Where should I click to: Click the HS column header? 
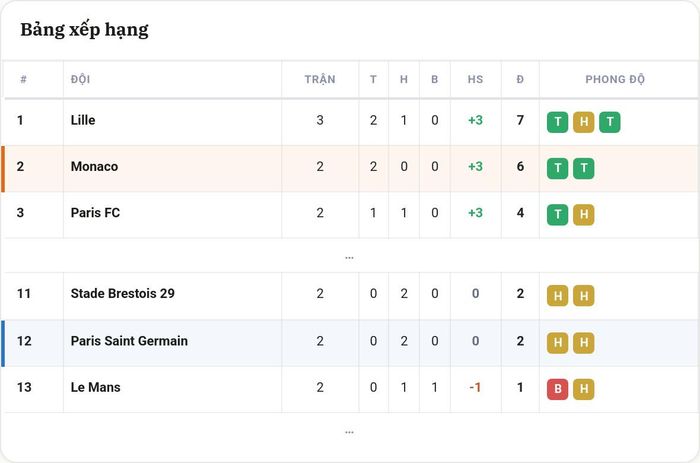475,79
